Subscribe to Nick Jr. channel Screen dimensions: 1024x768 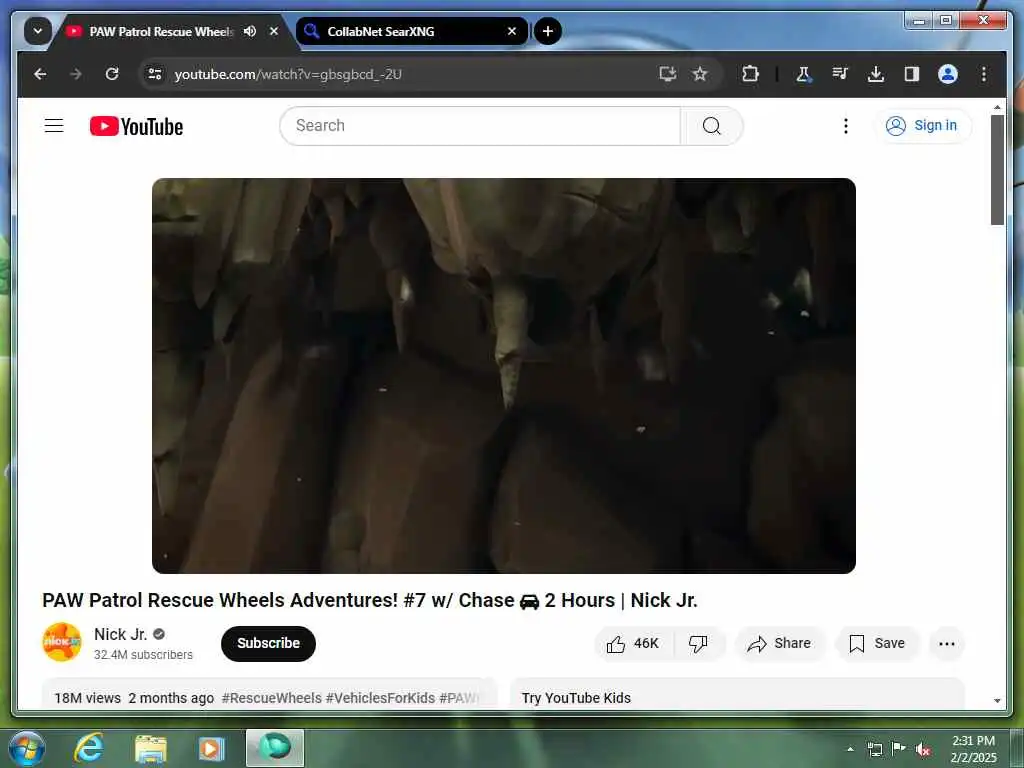(x=268, y=643)
